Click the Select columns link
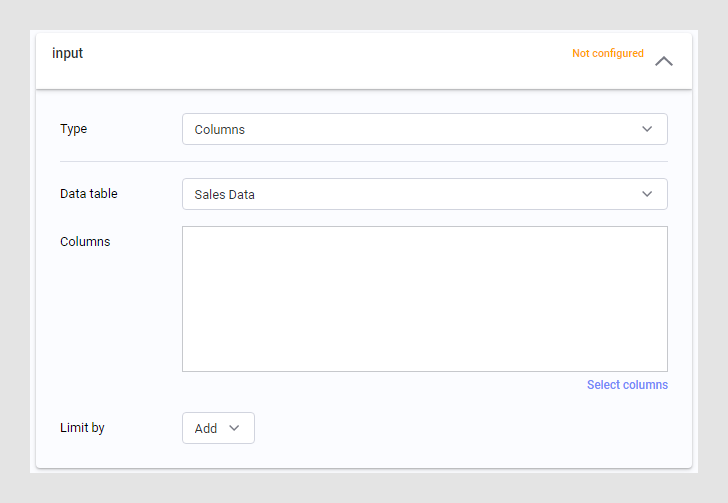The width and height of the screenshot is (728, 503). click(x=627, y=385)
